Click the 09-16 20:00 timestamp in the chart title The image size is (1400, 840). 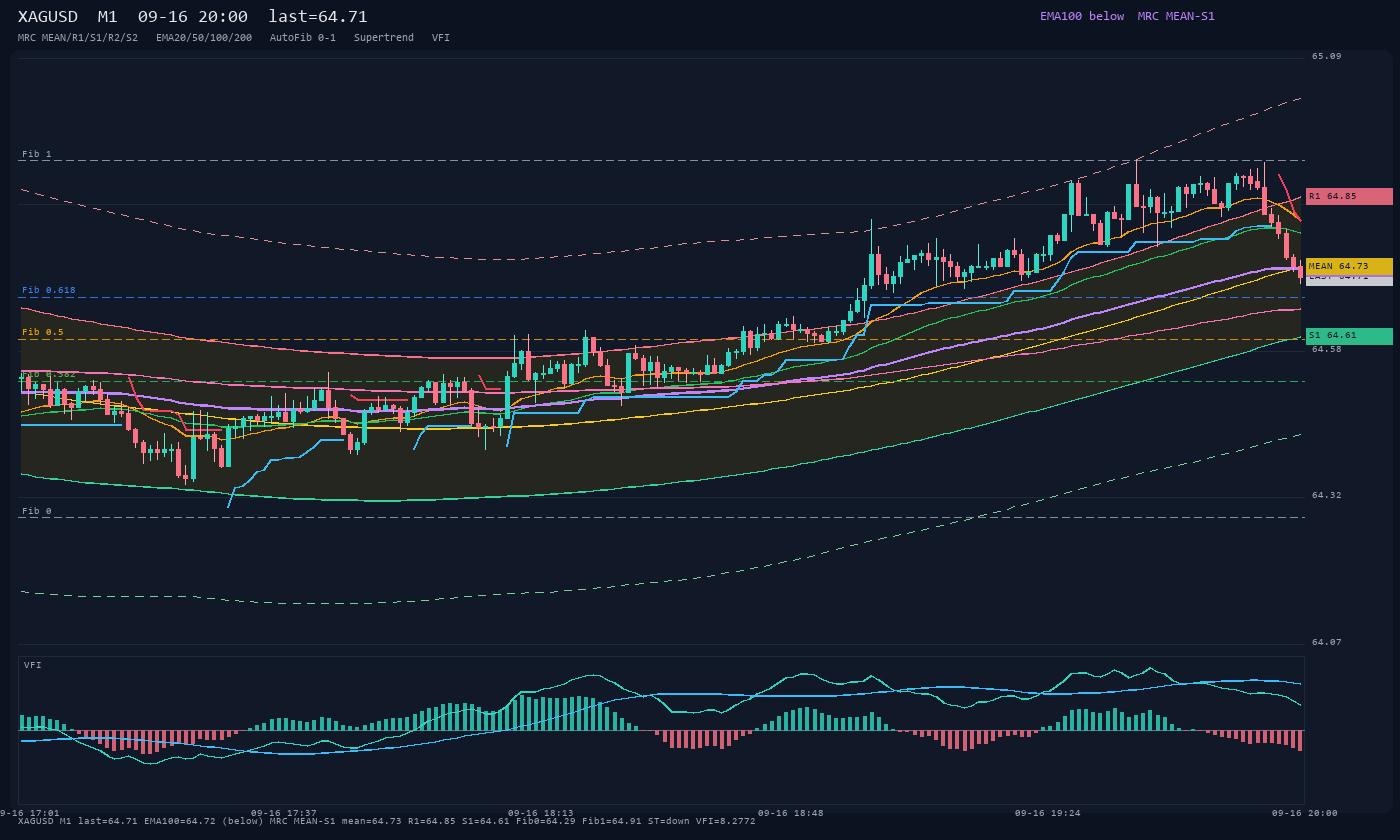pyautogui.click(x=193, y=17)
